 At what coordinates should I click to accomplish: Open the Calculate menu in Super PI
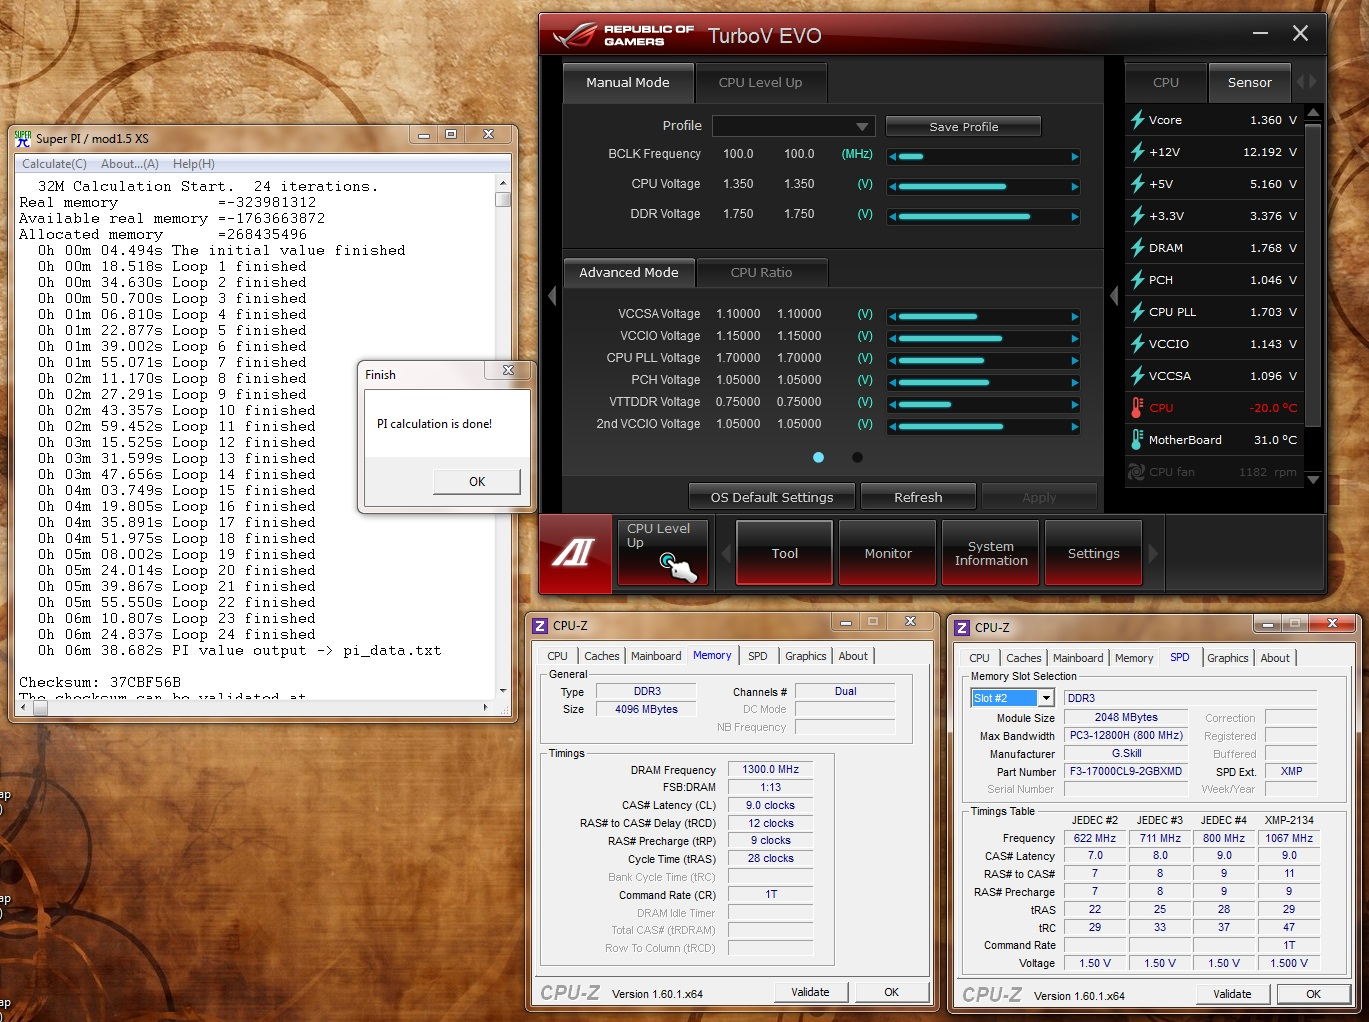(54, 164)
